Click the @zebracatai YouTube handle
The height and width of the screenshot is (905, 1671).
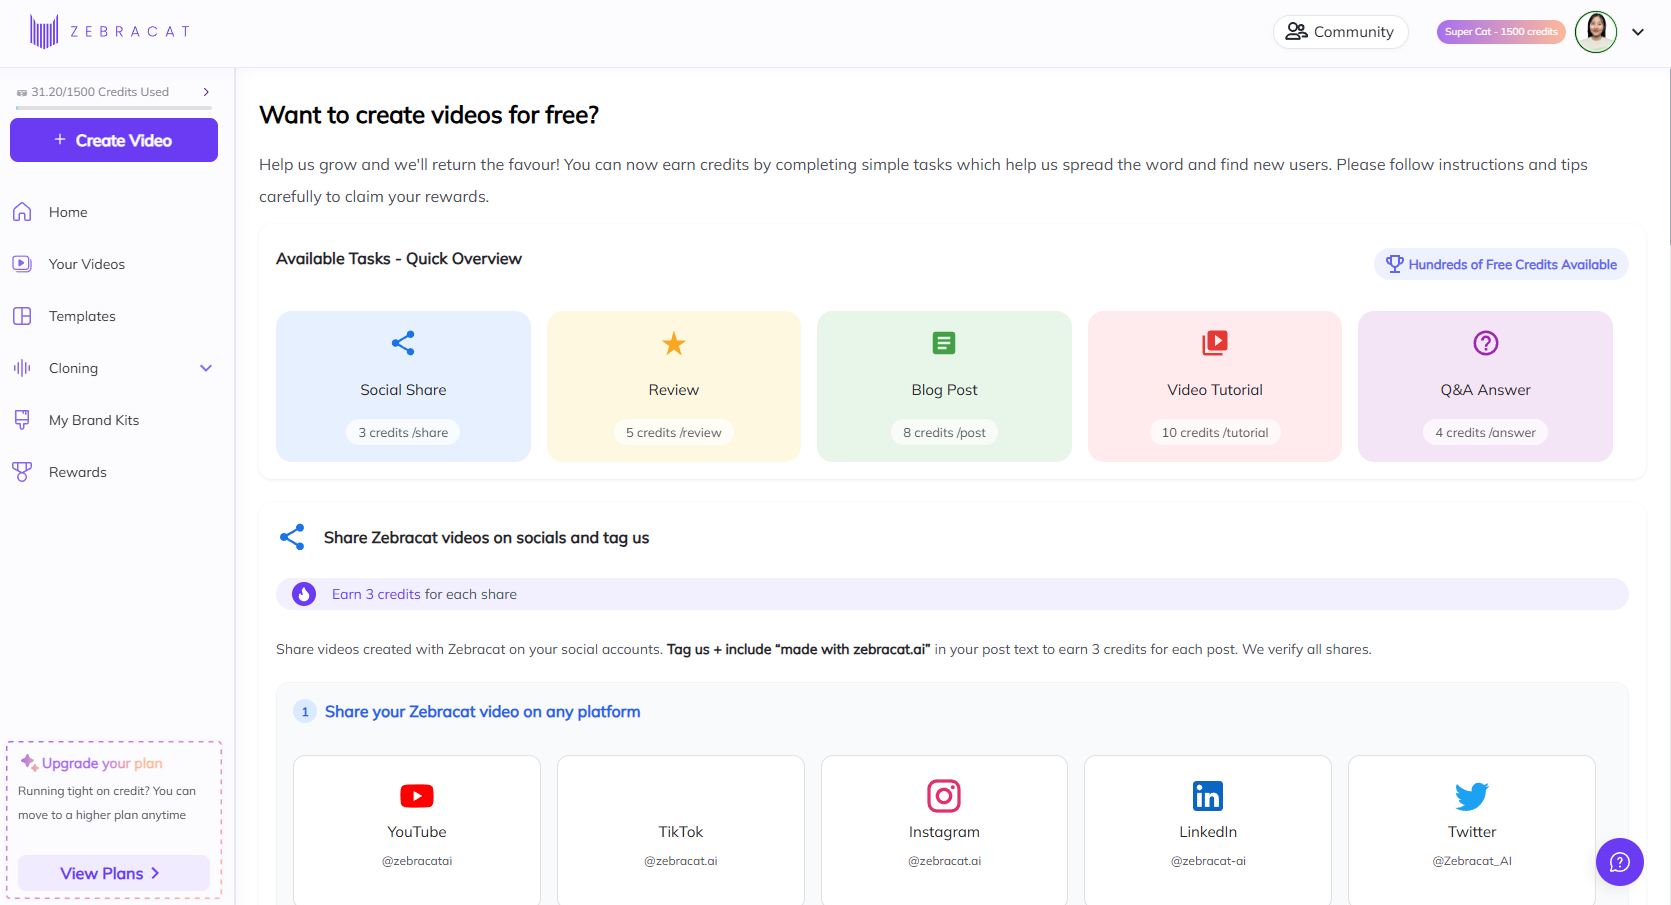417,861
